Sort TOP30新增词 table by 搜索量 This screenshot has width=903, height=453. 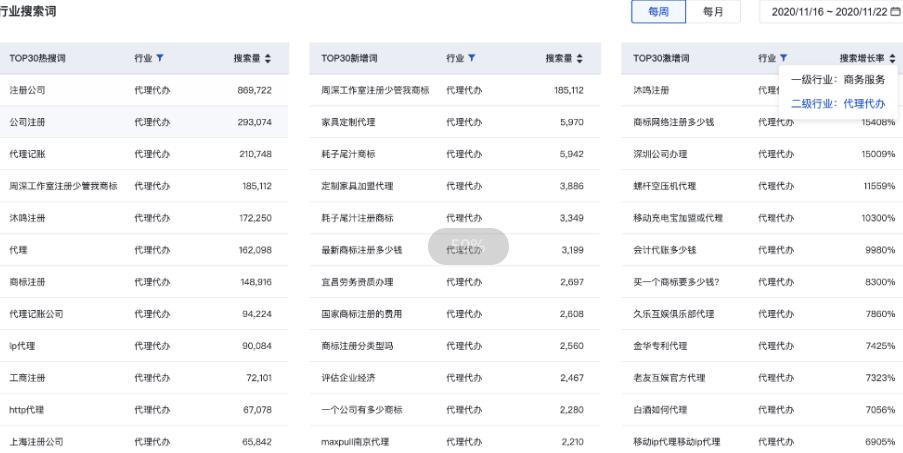580,59
